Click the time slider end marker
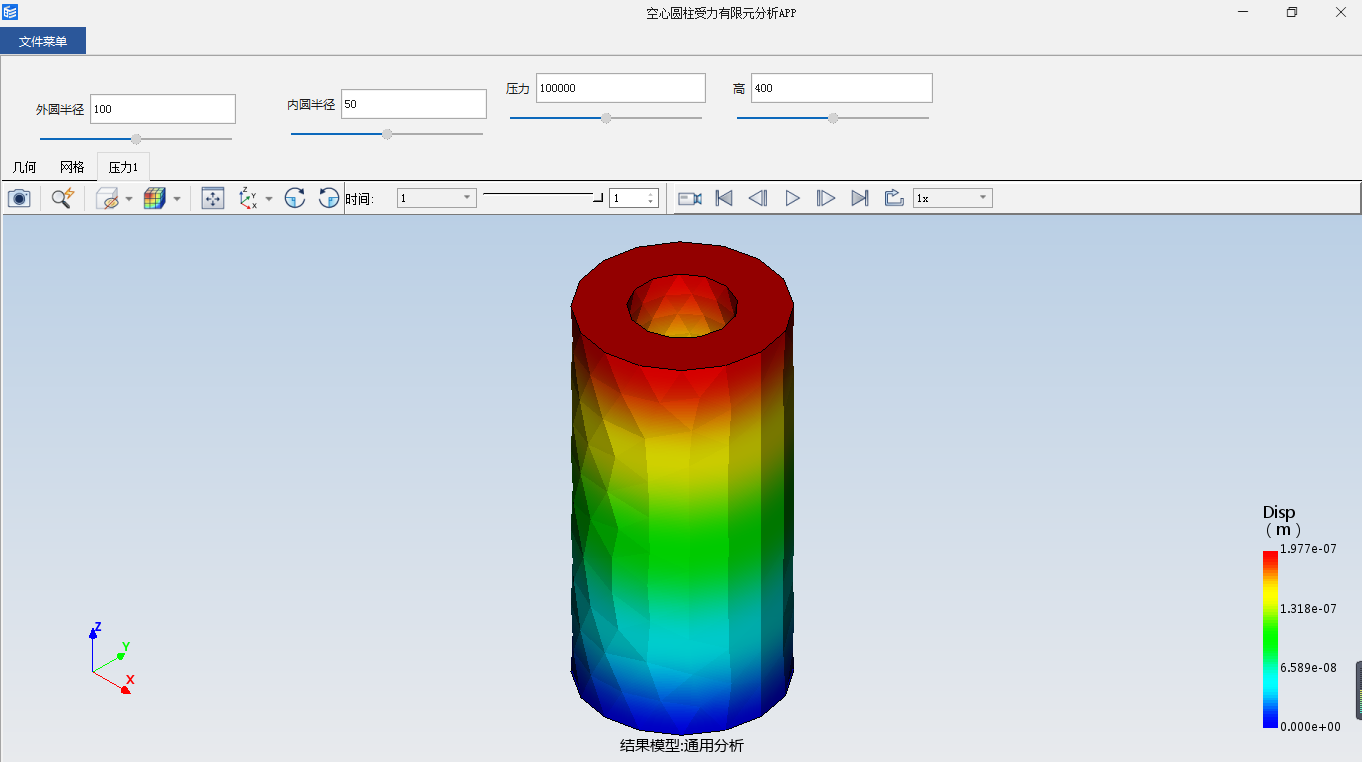The image size is (1362, 762). (x=598, y=198)
